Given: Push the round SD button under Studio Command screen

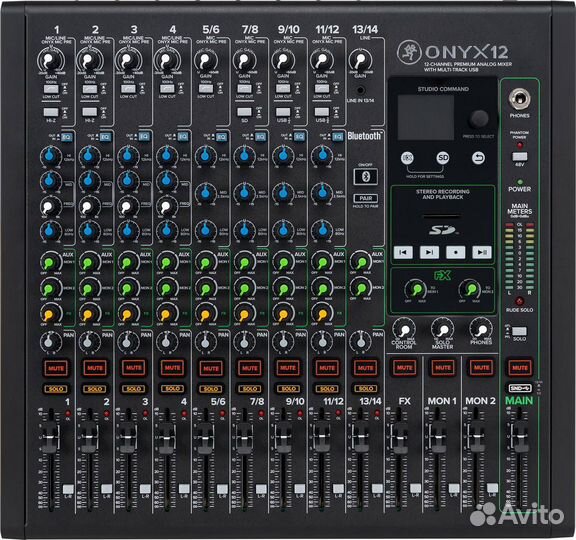Looking at the screenshot, I should coord(443,158).
